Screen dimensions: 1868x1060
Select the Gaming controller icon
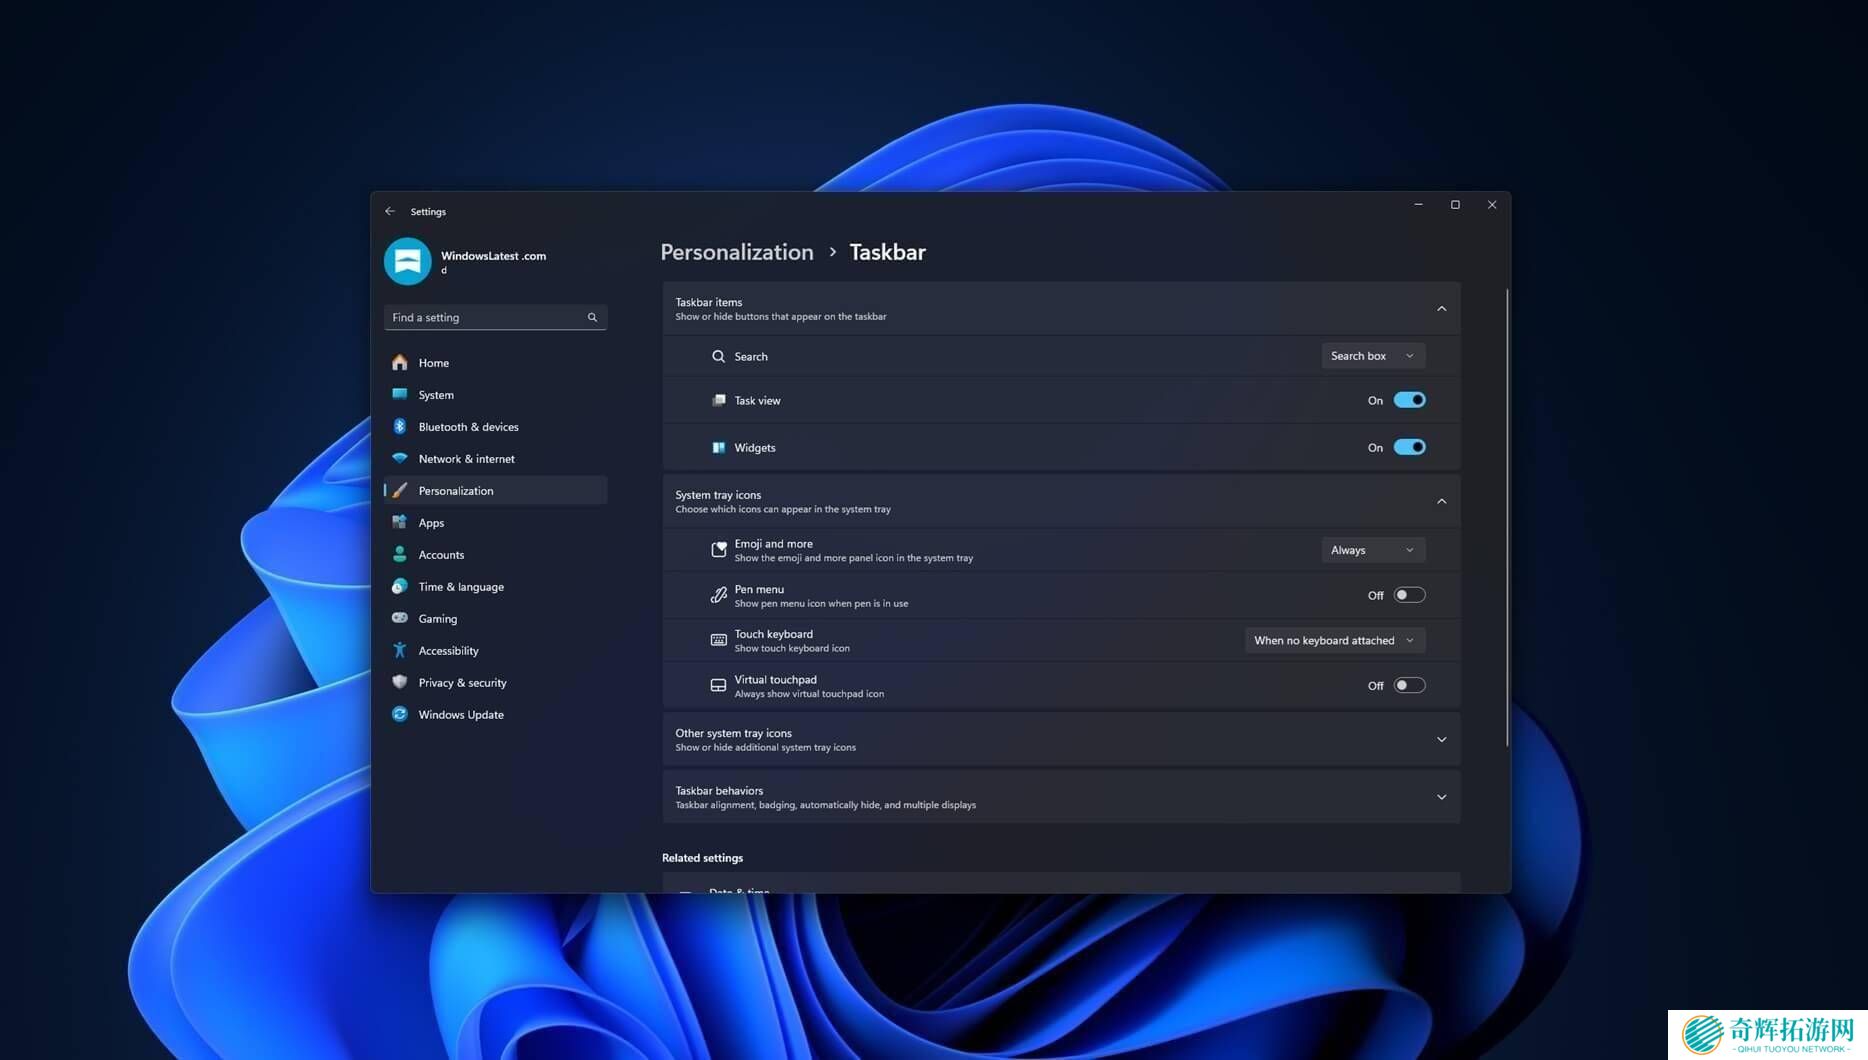(x=400, y=618)
